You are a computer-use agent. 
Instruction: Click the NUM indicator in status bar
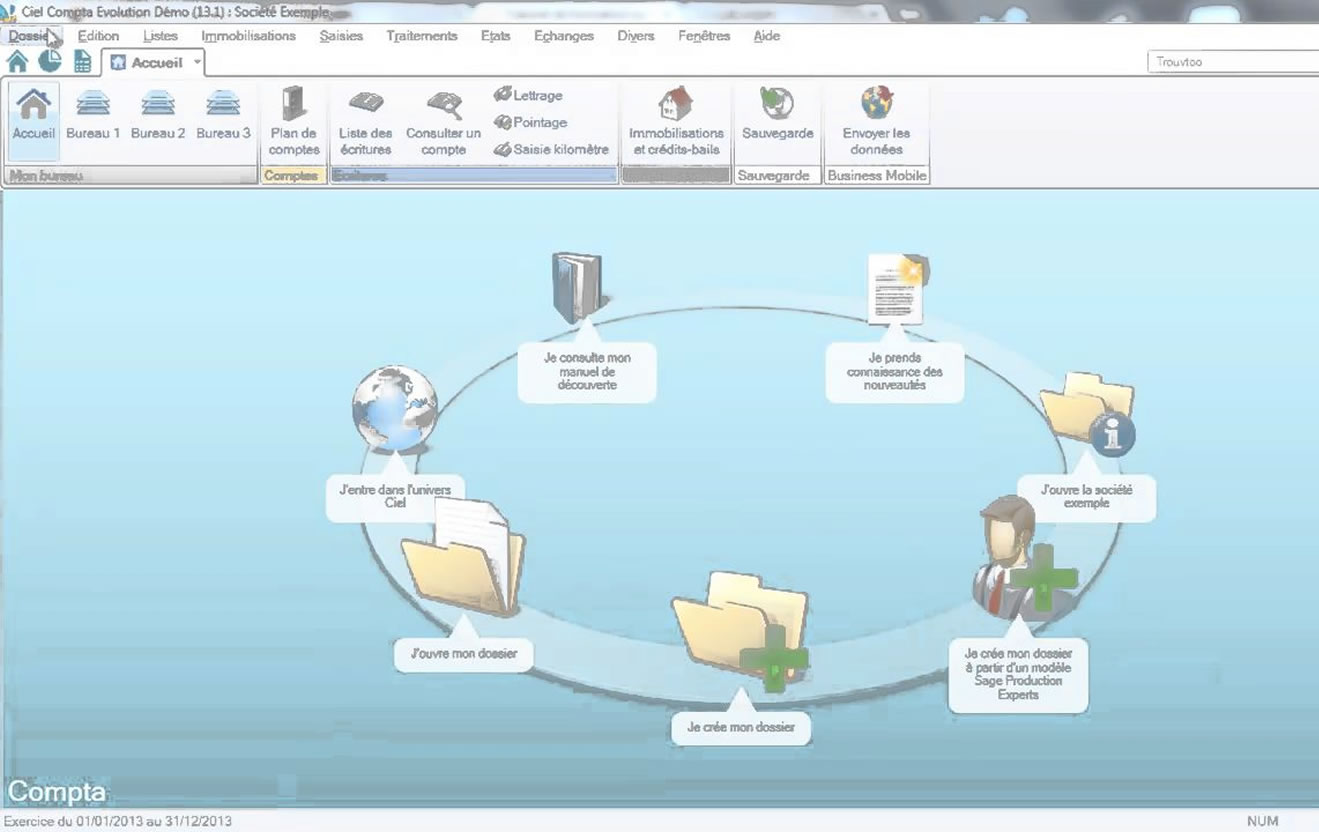pyautogui.click(x=1263, y=821)
